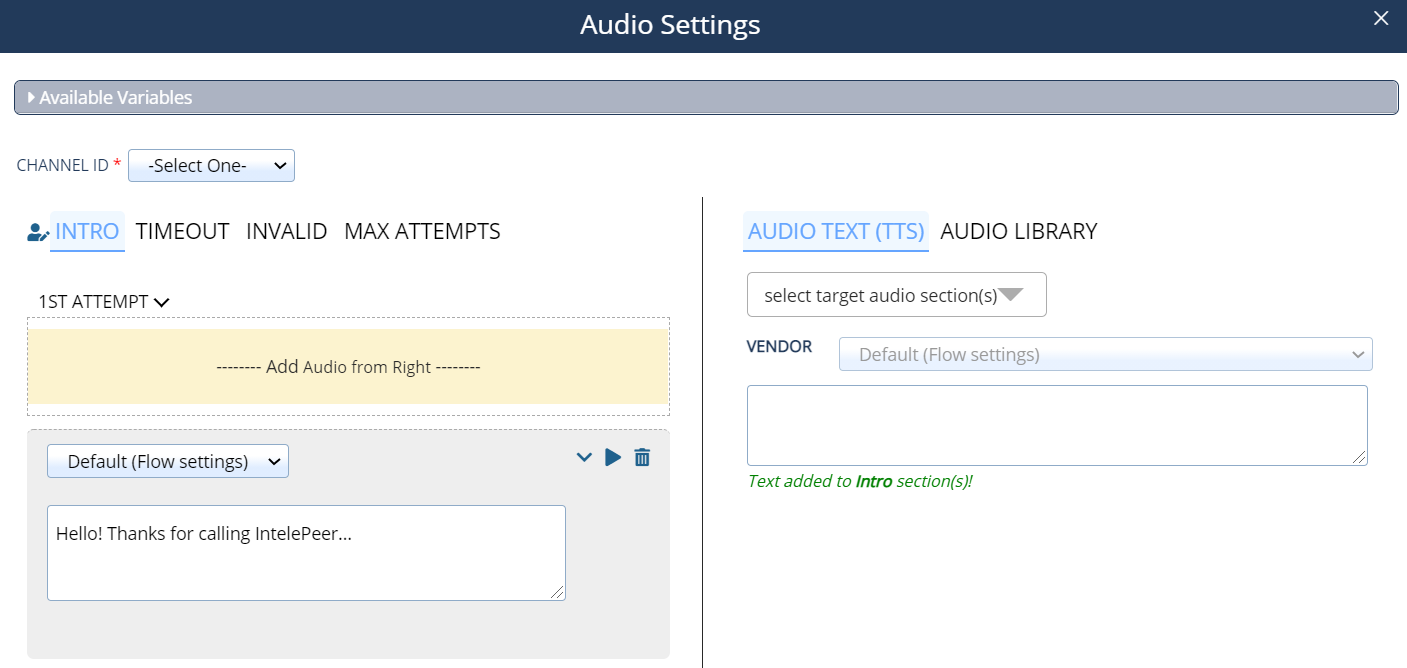
Task: Select the AUDIO TEXT (TTS) tab
Action: (x=836, y=231)
